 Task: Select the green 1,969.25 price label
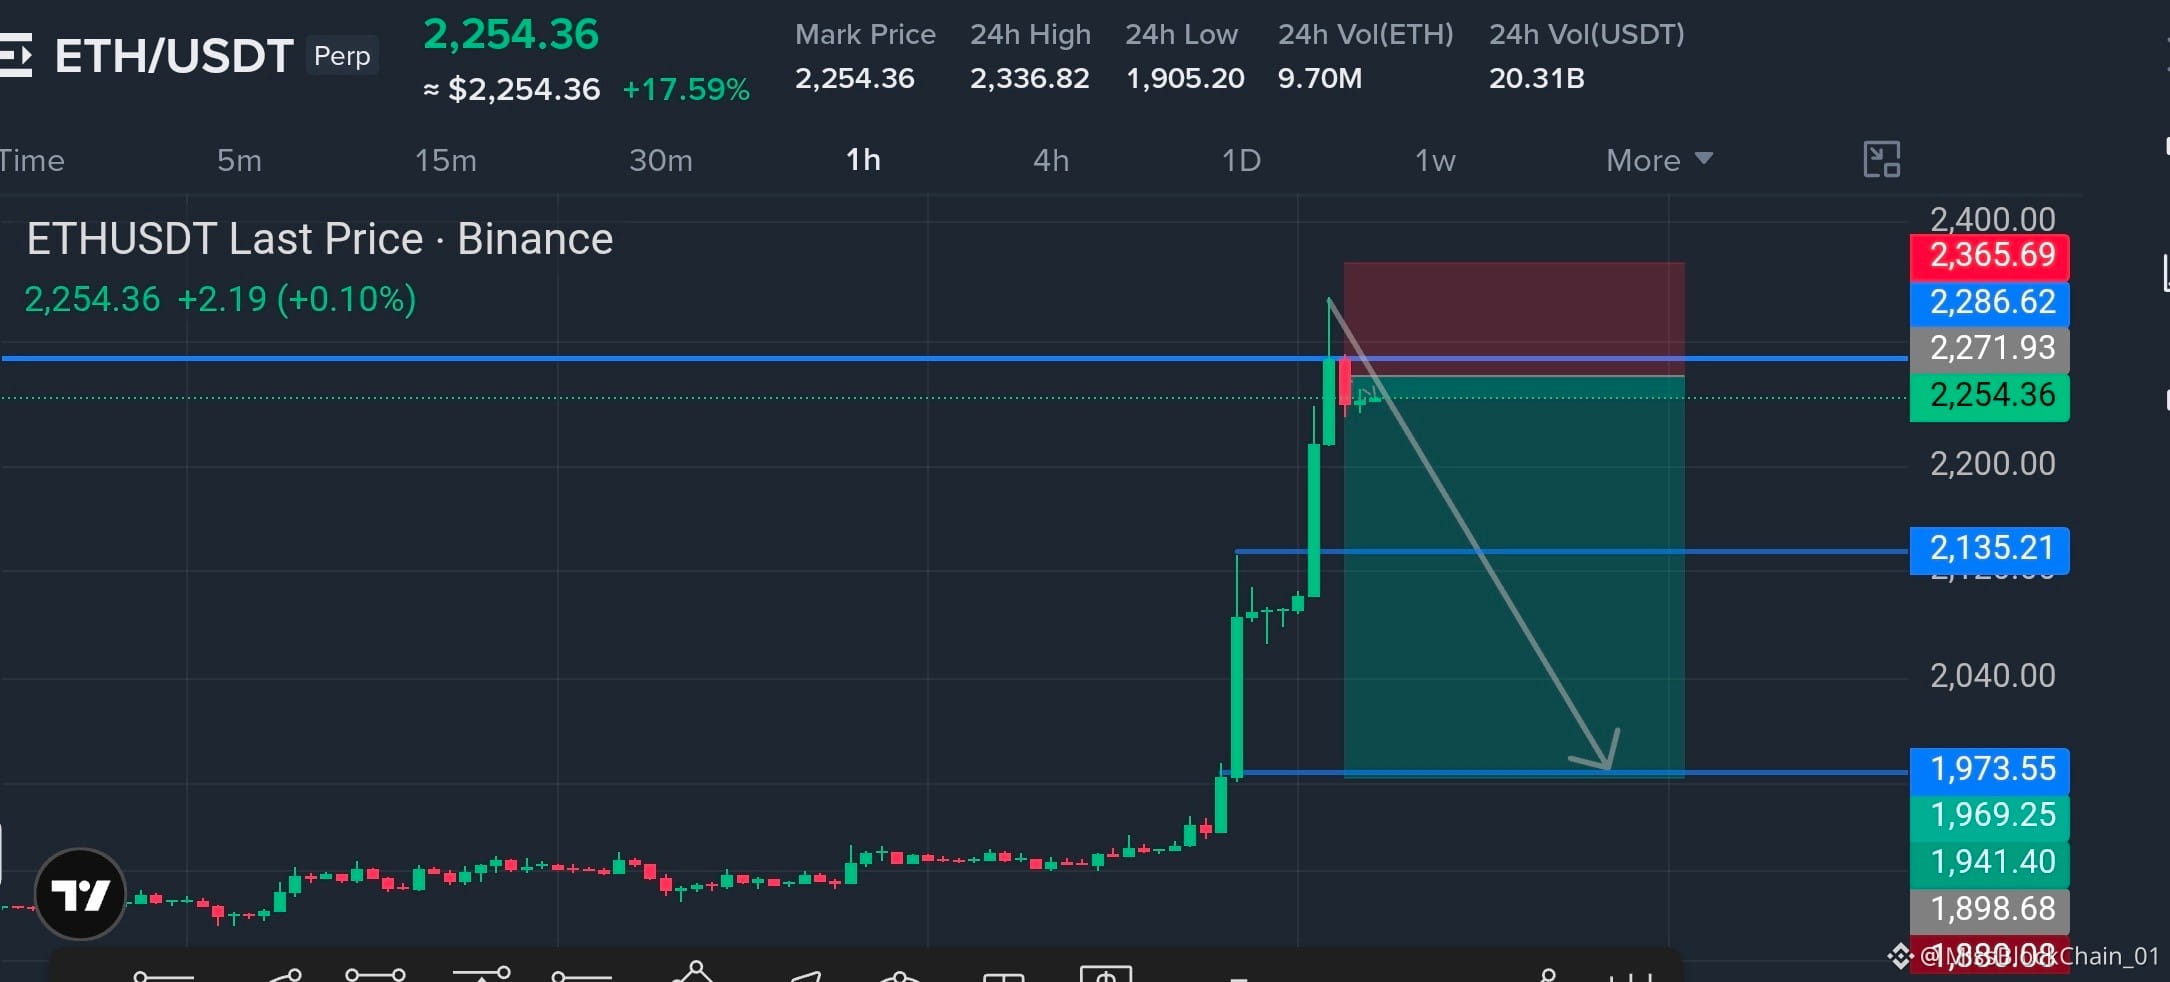point(1989,816)
